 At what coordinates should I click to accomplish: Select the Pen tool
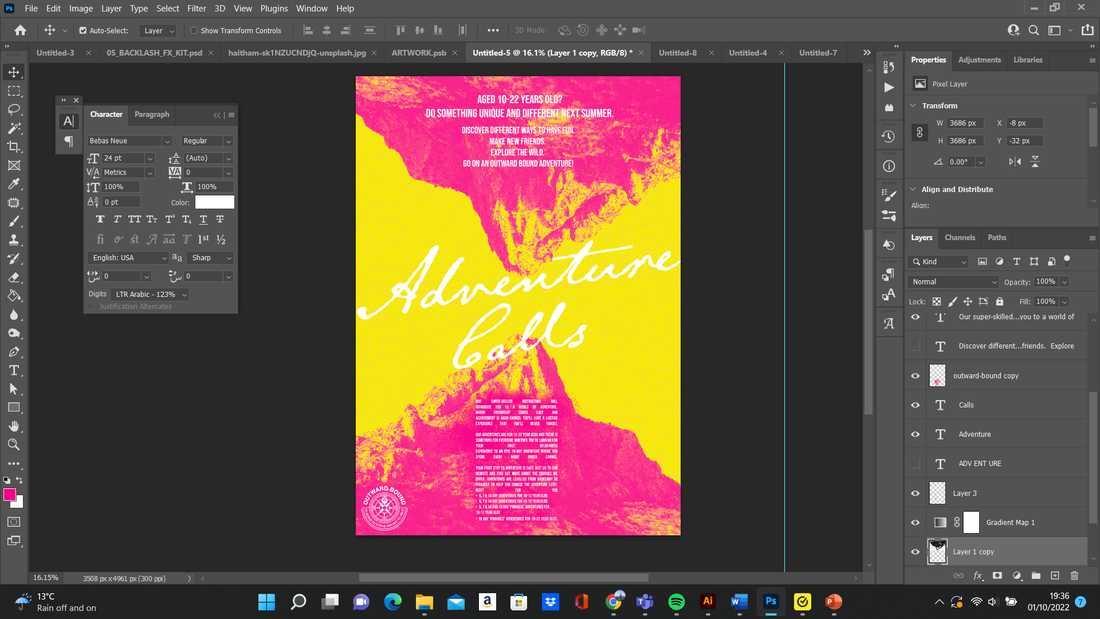14,352
